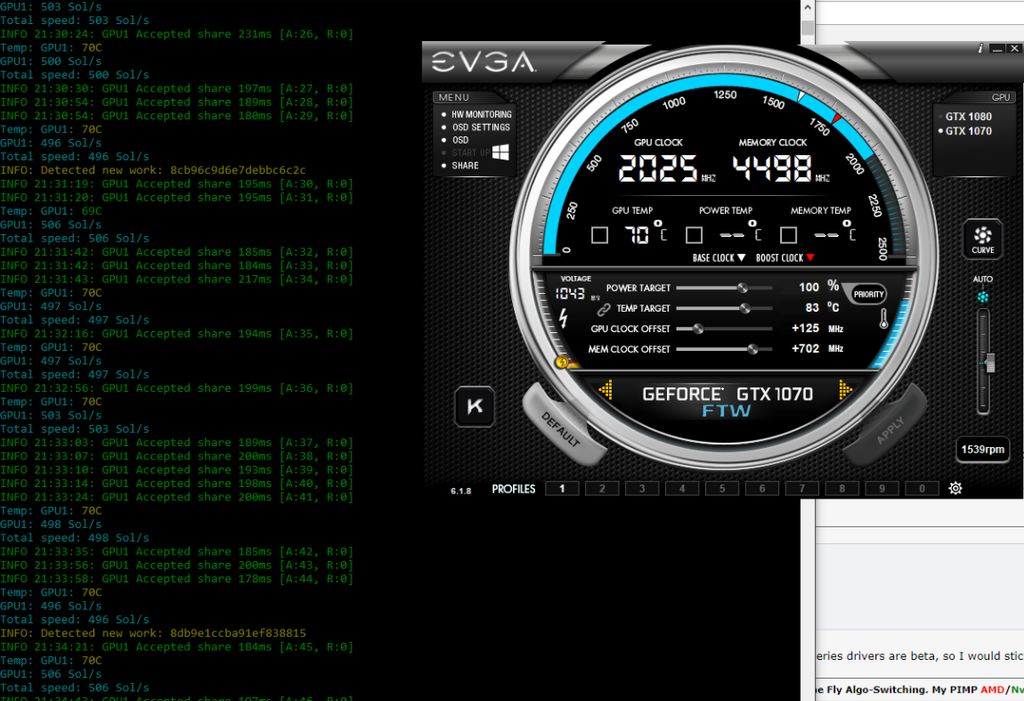Click the START UP menu entry
The width and height of the screenshot is (1024, 701).
[x=470, y=152]
